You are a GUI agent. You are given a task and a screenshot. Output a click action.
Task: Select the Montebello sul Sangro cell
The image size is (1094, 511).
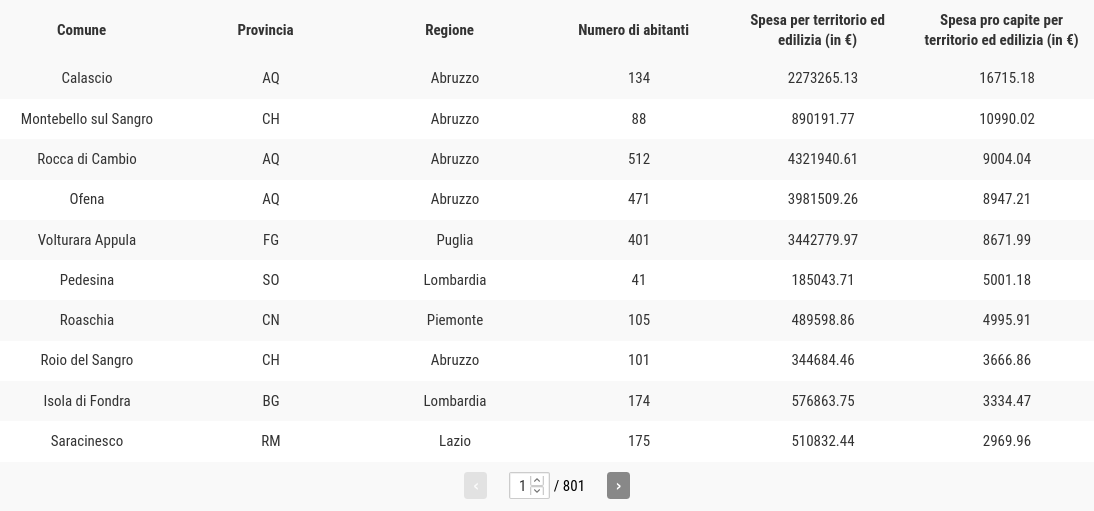87,119
